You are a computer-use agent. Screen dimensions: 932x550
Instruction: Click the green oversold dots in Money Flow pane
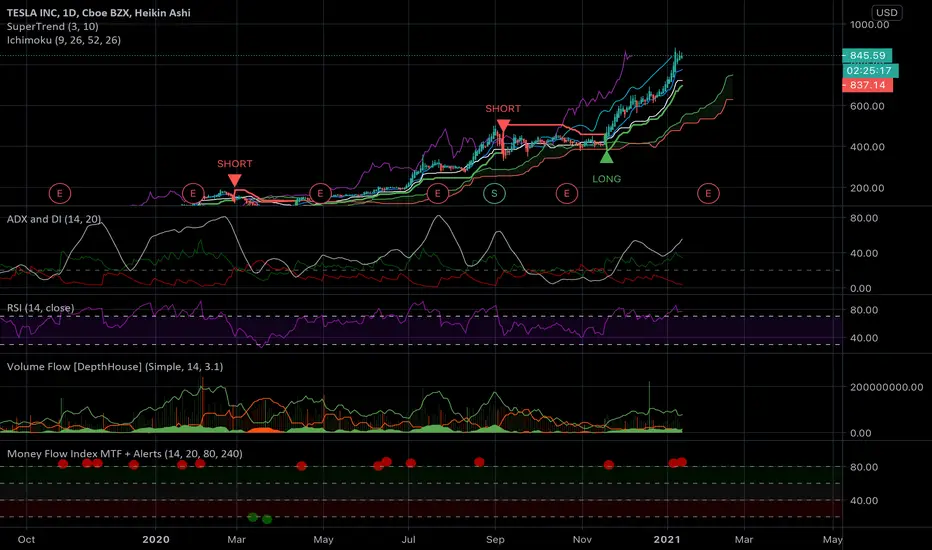[260, 518]
